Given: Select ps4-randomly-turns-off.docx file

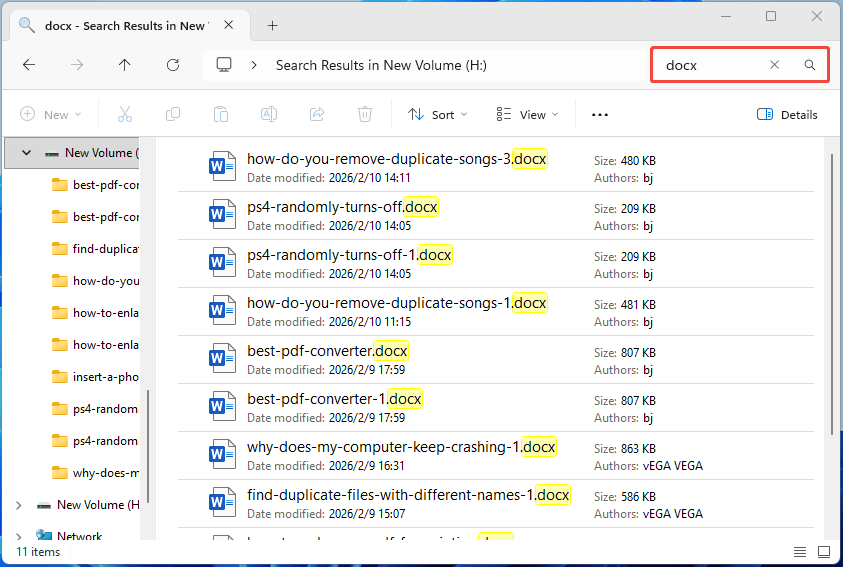Looking at the screenshot, I should pyautogui.click(x=496, y=216).
